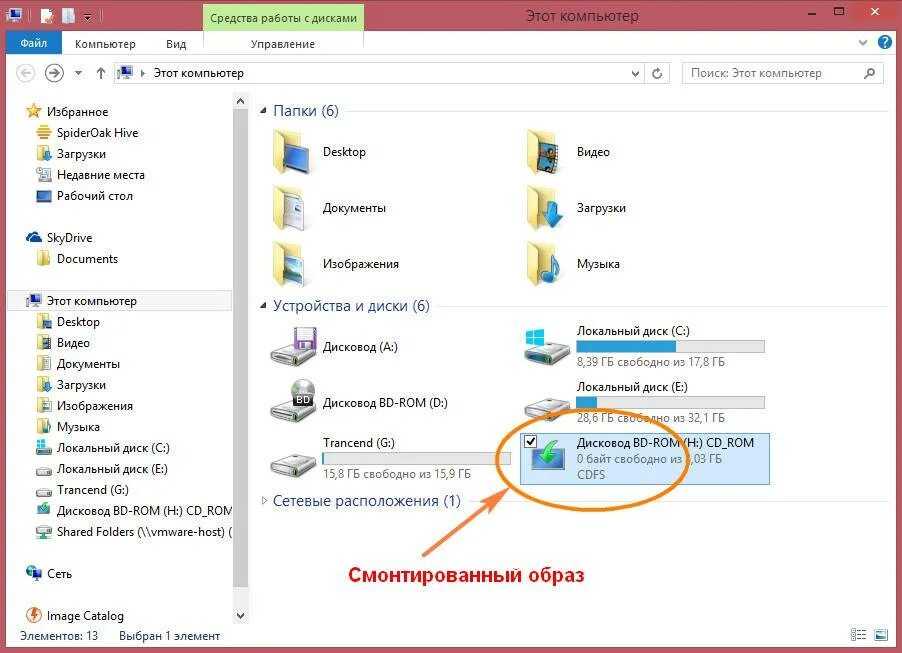Open the recent locations dropdown arrow

pyautogui.click(x=79, y=73)
